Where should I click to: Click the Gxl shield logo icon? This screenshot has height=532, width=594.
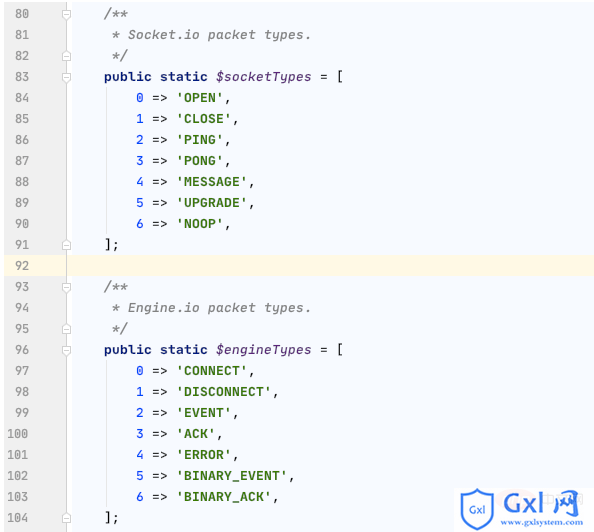pyautogui.click(x=477, y=509)
